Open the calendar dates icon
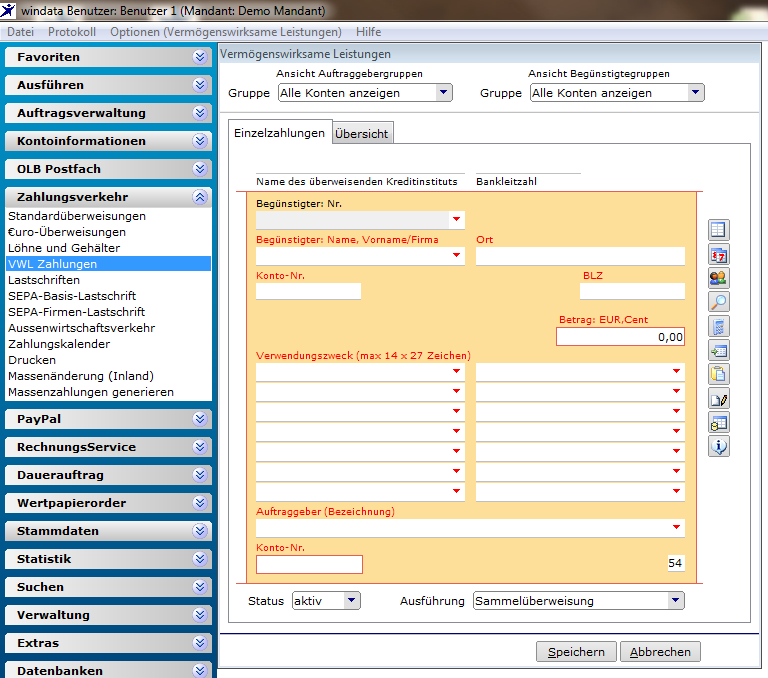Viewport: 768px width, 678px height. point(719,254)
